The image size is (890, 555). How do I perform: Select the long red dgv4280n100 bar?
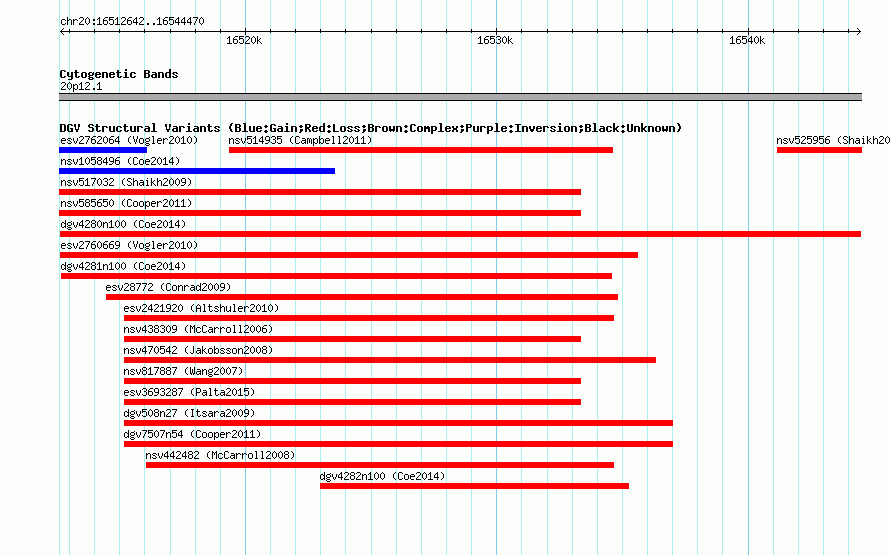(460, 234)
